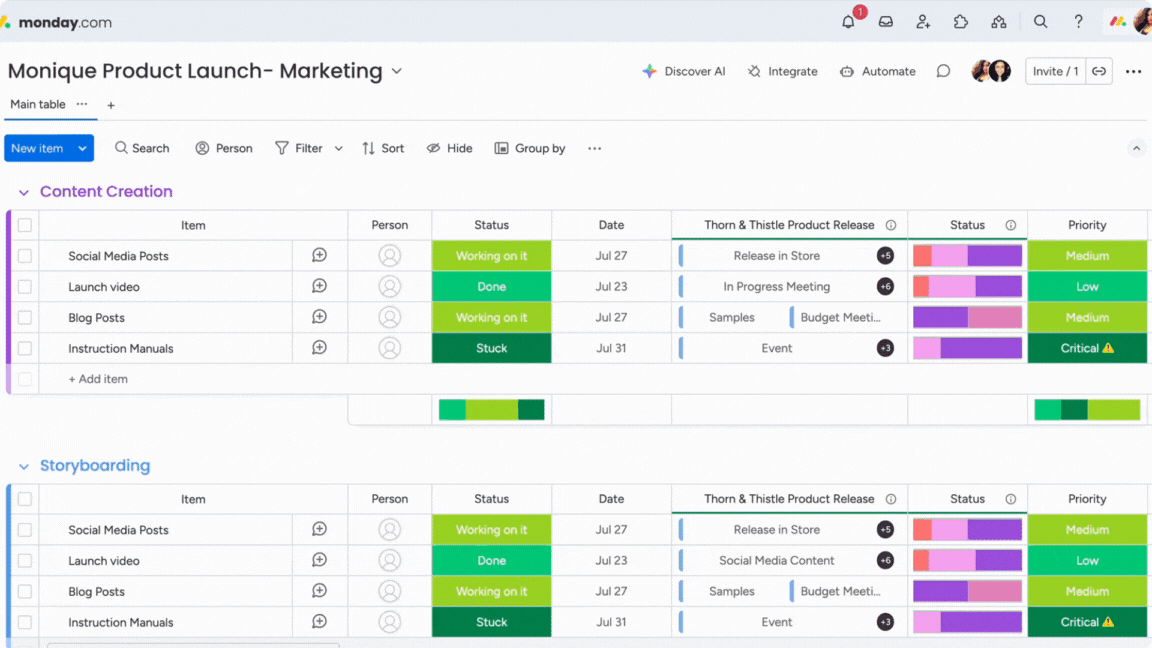Click mirrored status bar of Content Creation Blog Posts
The width and height of the screenshot is (1152, 648).
[968, 317]
